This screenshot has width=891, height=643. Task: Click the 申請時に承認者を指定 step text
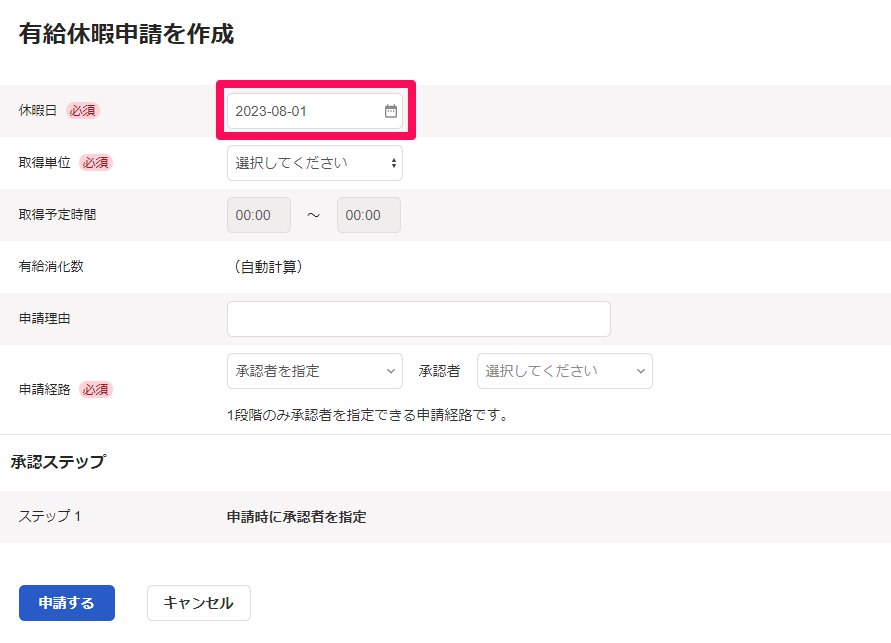coord(296,517)
